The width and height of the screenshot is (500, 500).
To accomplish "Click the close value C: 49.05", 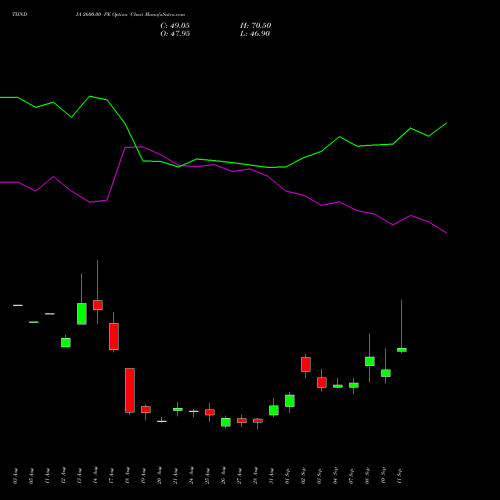I will [x=175, y=26].
